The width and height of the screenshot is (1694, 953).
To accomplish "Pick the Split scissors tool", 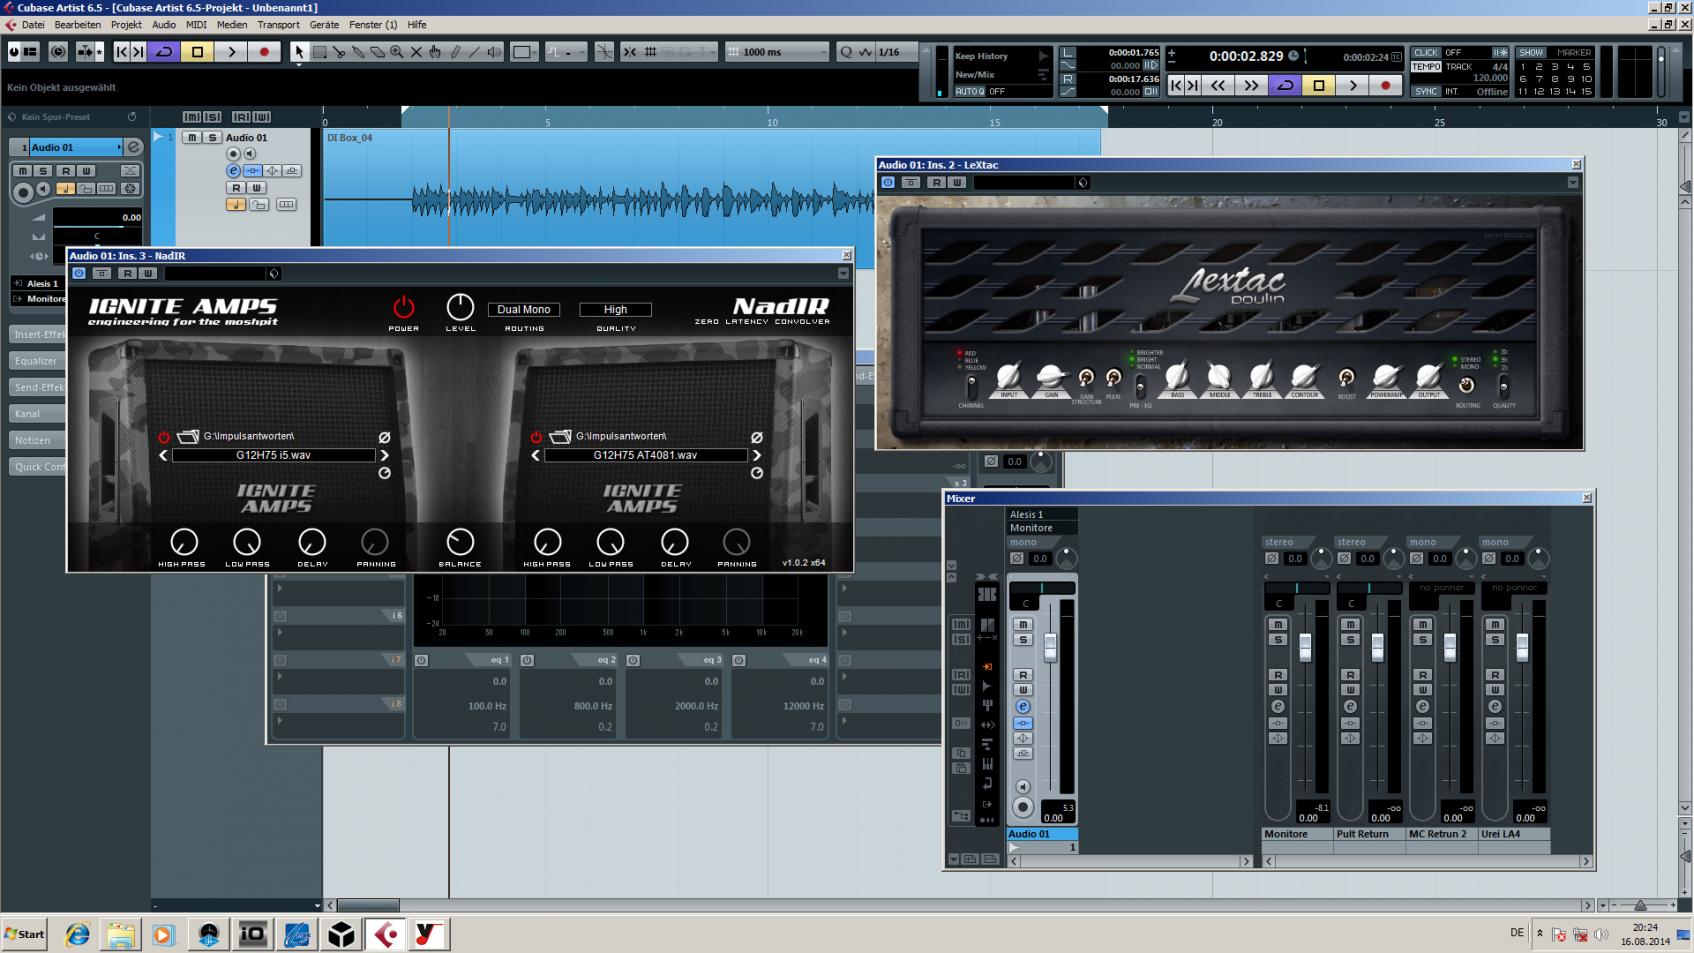I will [x=339, y=52].
